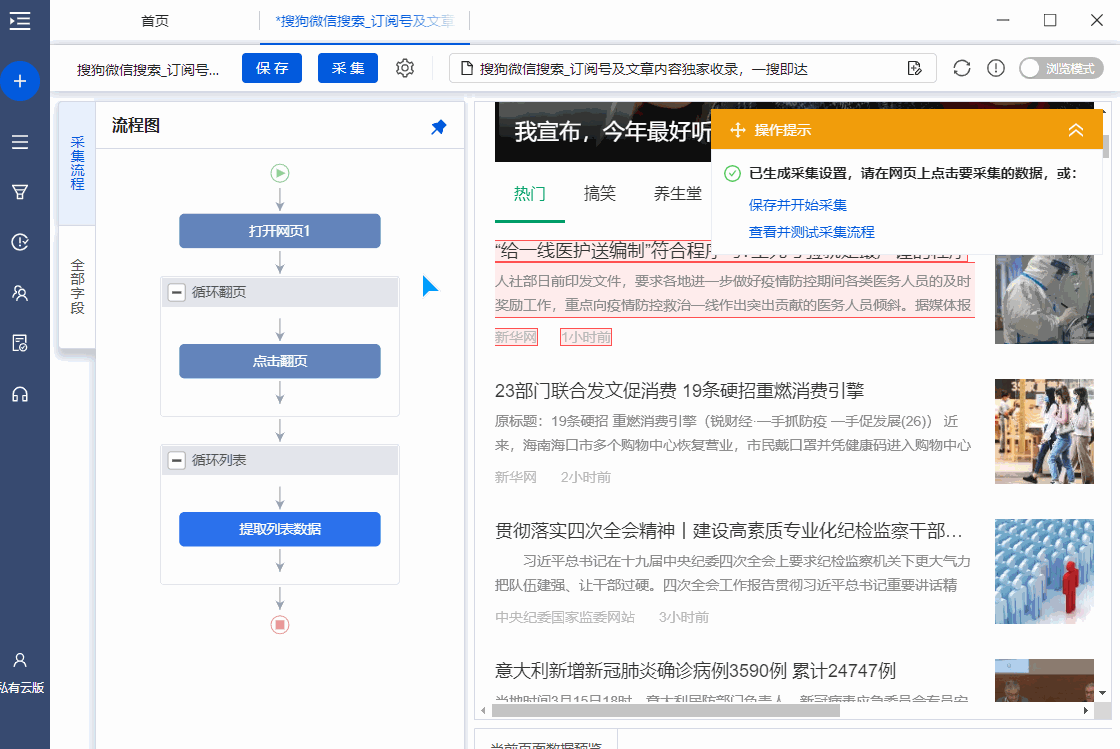The width and height of the screenshot is (1120, 749).
Task: Open the 搞笑 category tab on web page
Action: [599, 193]
